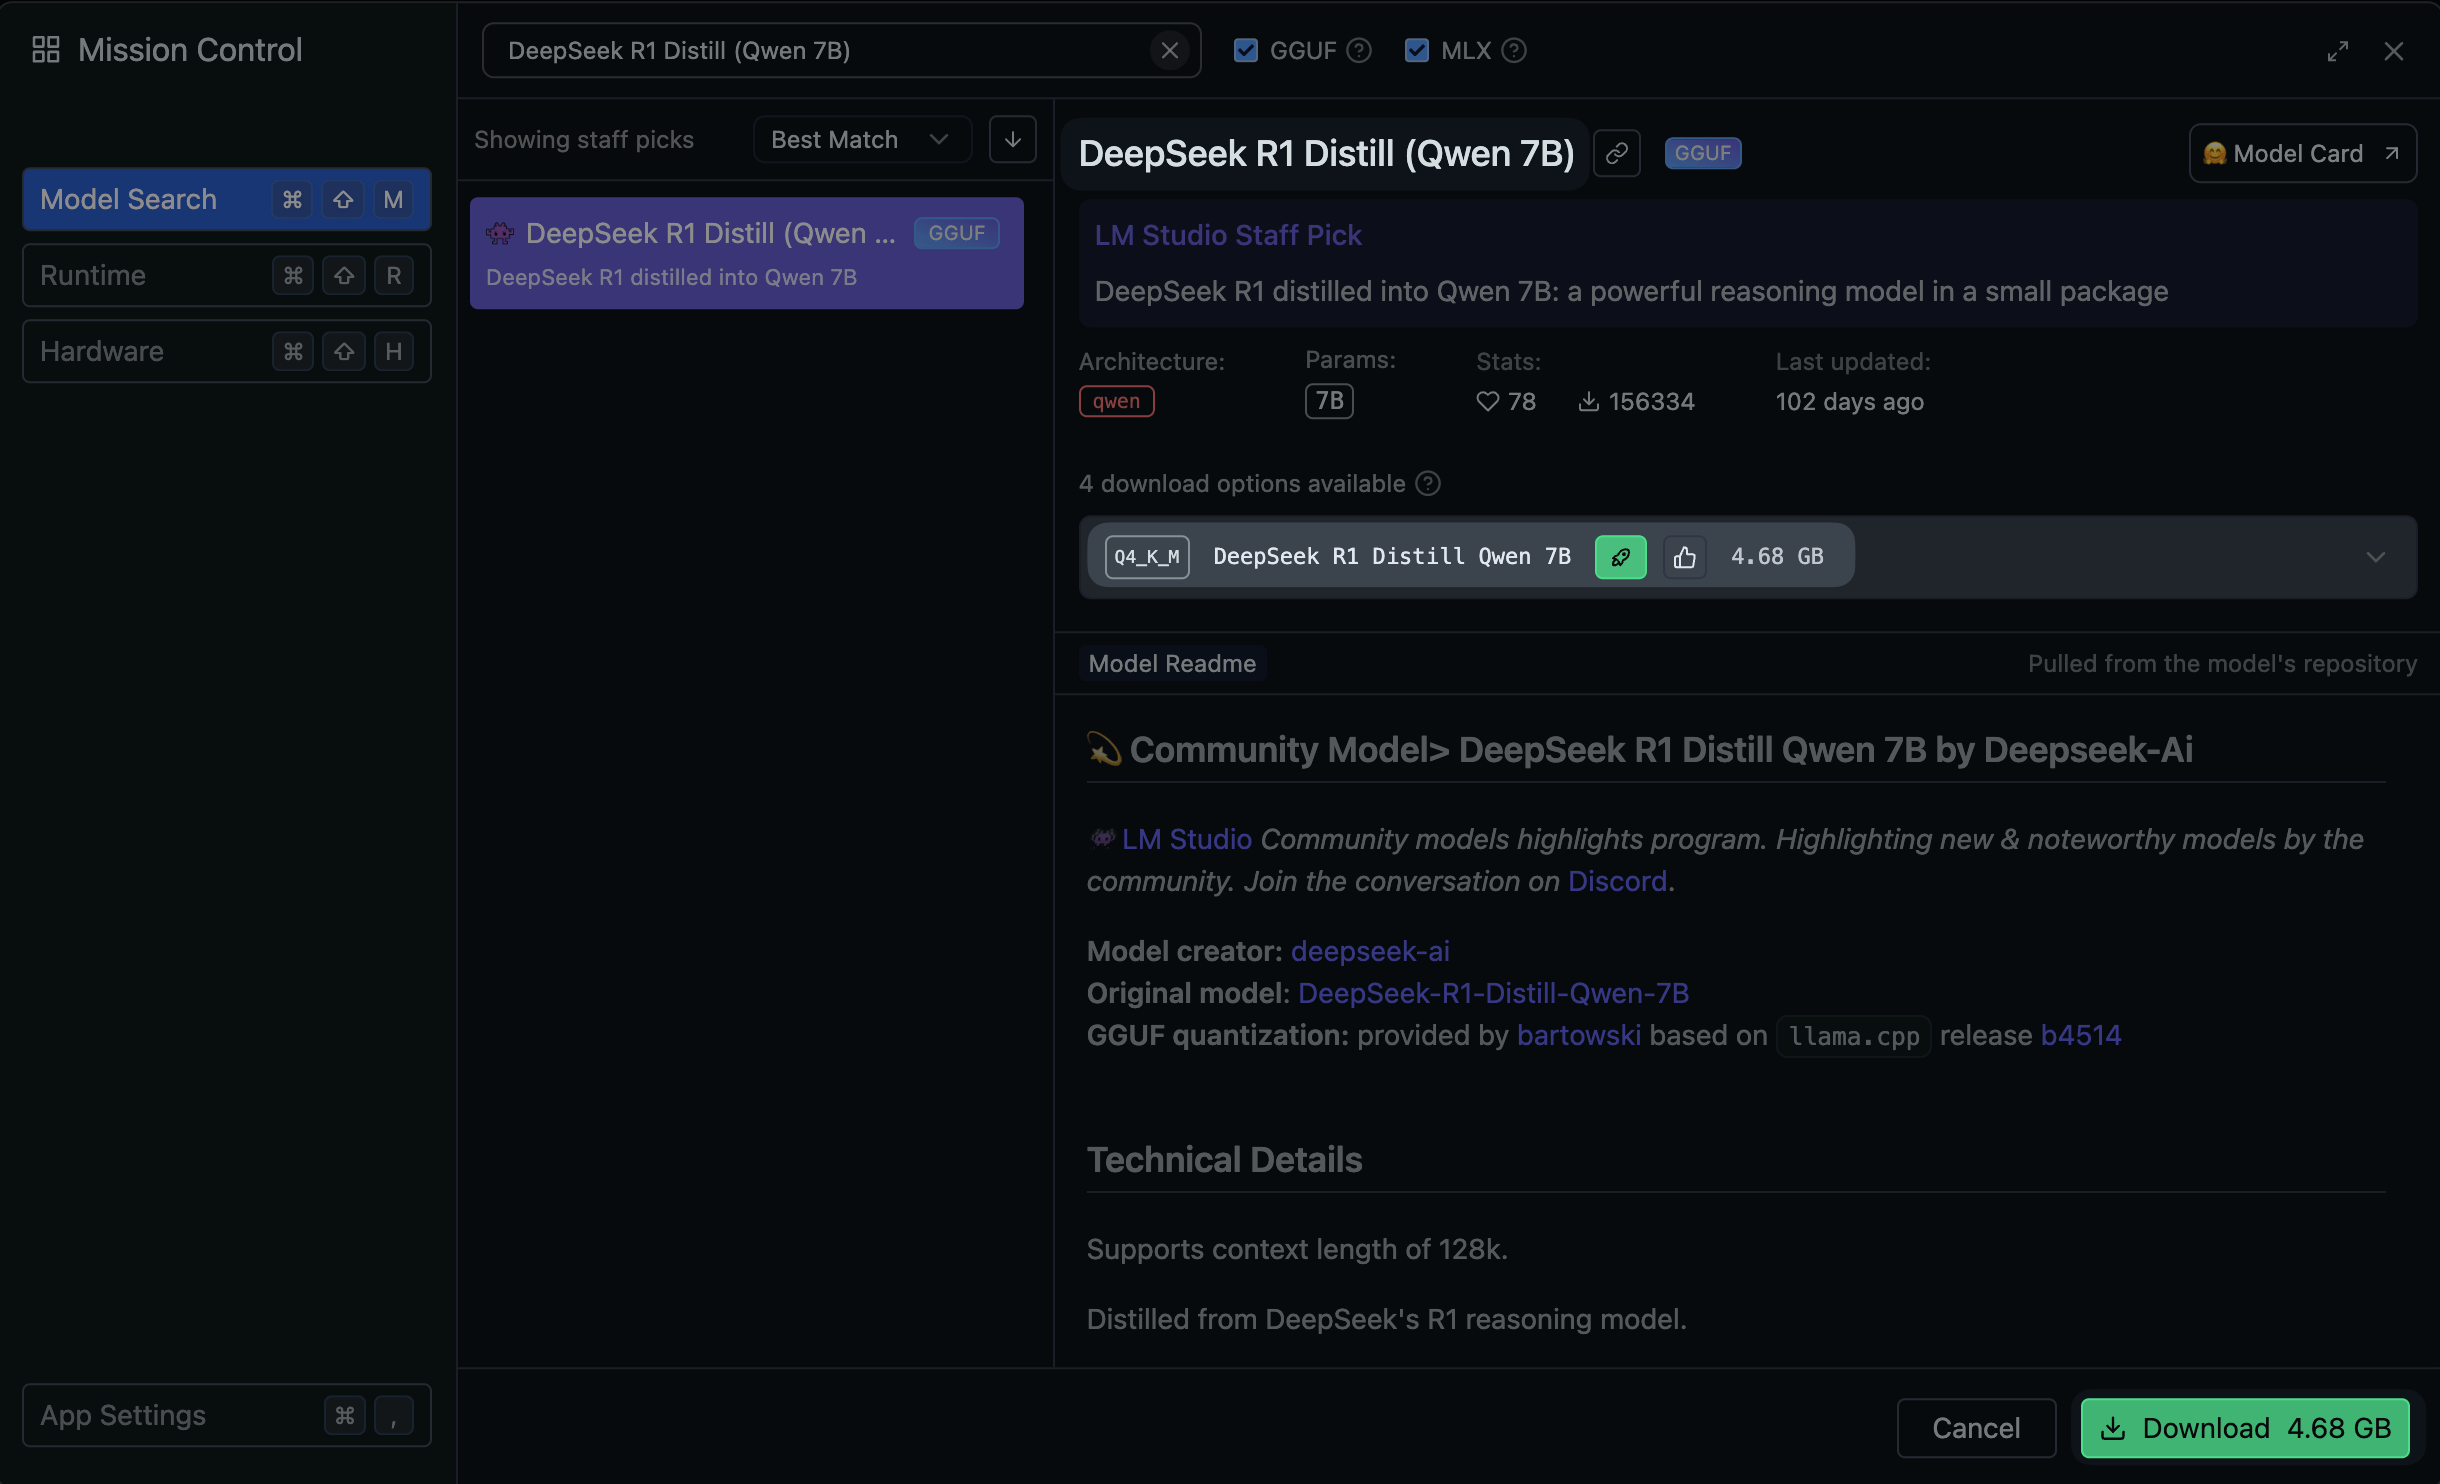
Task: Click the sort direction arrow button
Action: tap(1012, 139)
